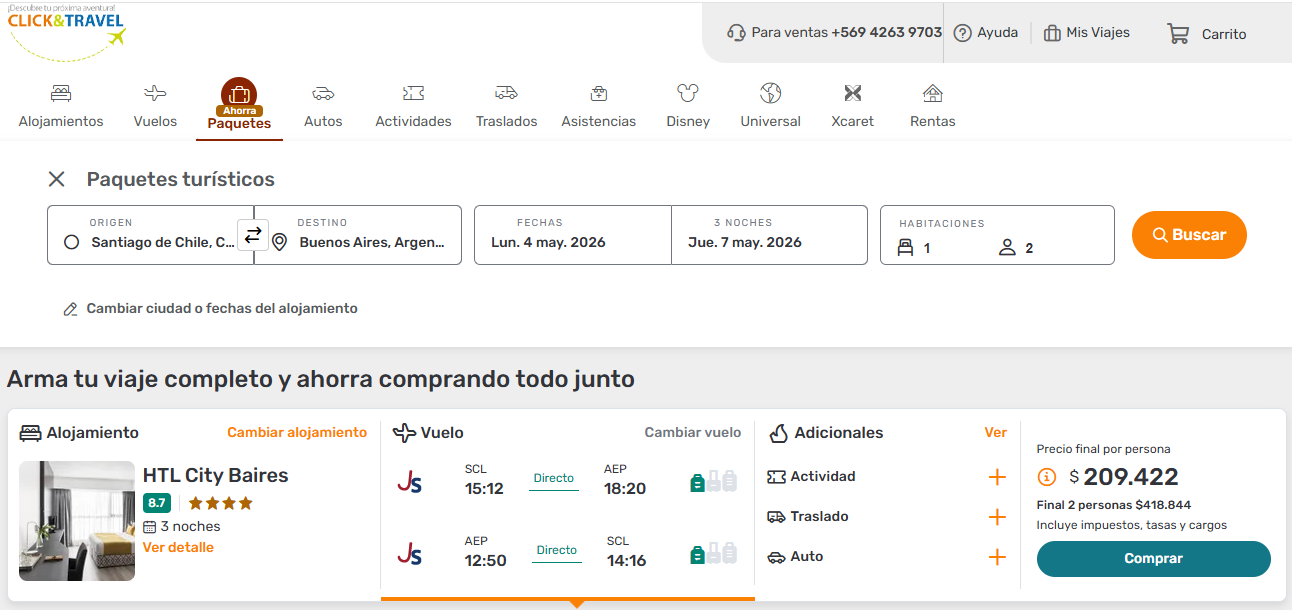The height and width of the screenshot is (610, 1292).
Task: Select the Vuelos airplane icon
Action: point(155,94)
